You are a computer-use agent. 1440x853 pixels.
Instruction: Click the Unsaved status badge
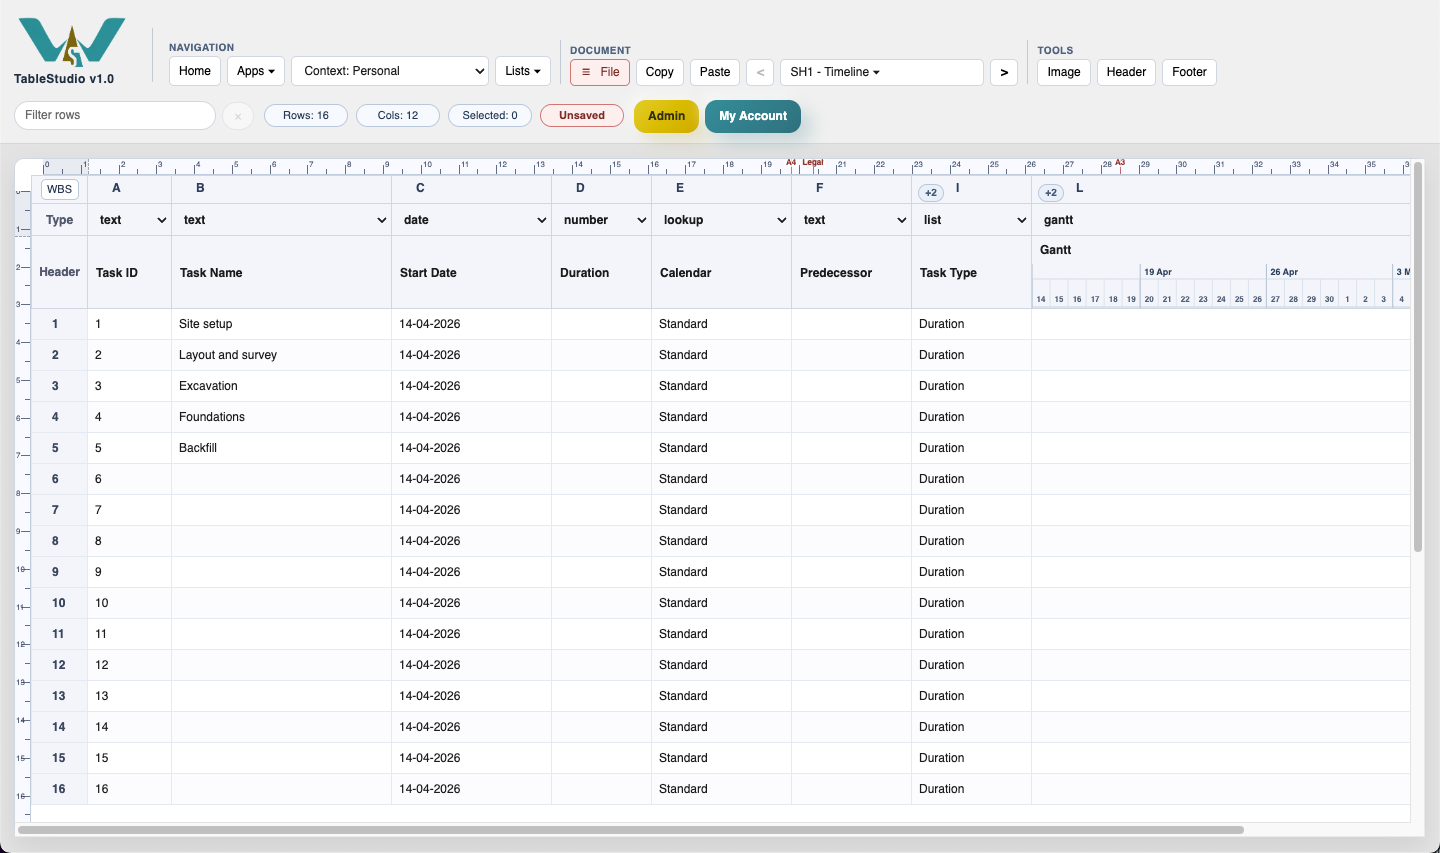[x=582, y=116]
